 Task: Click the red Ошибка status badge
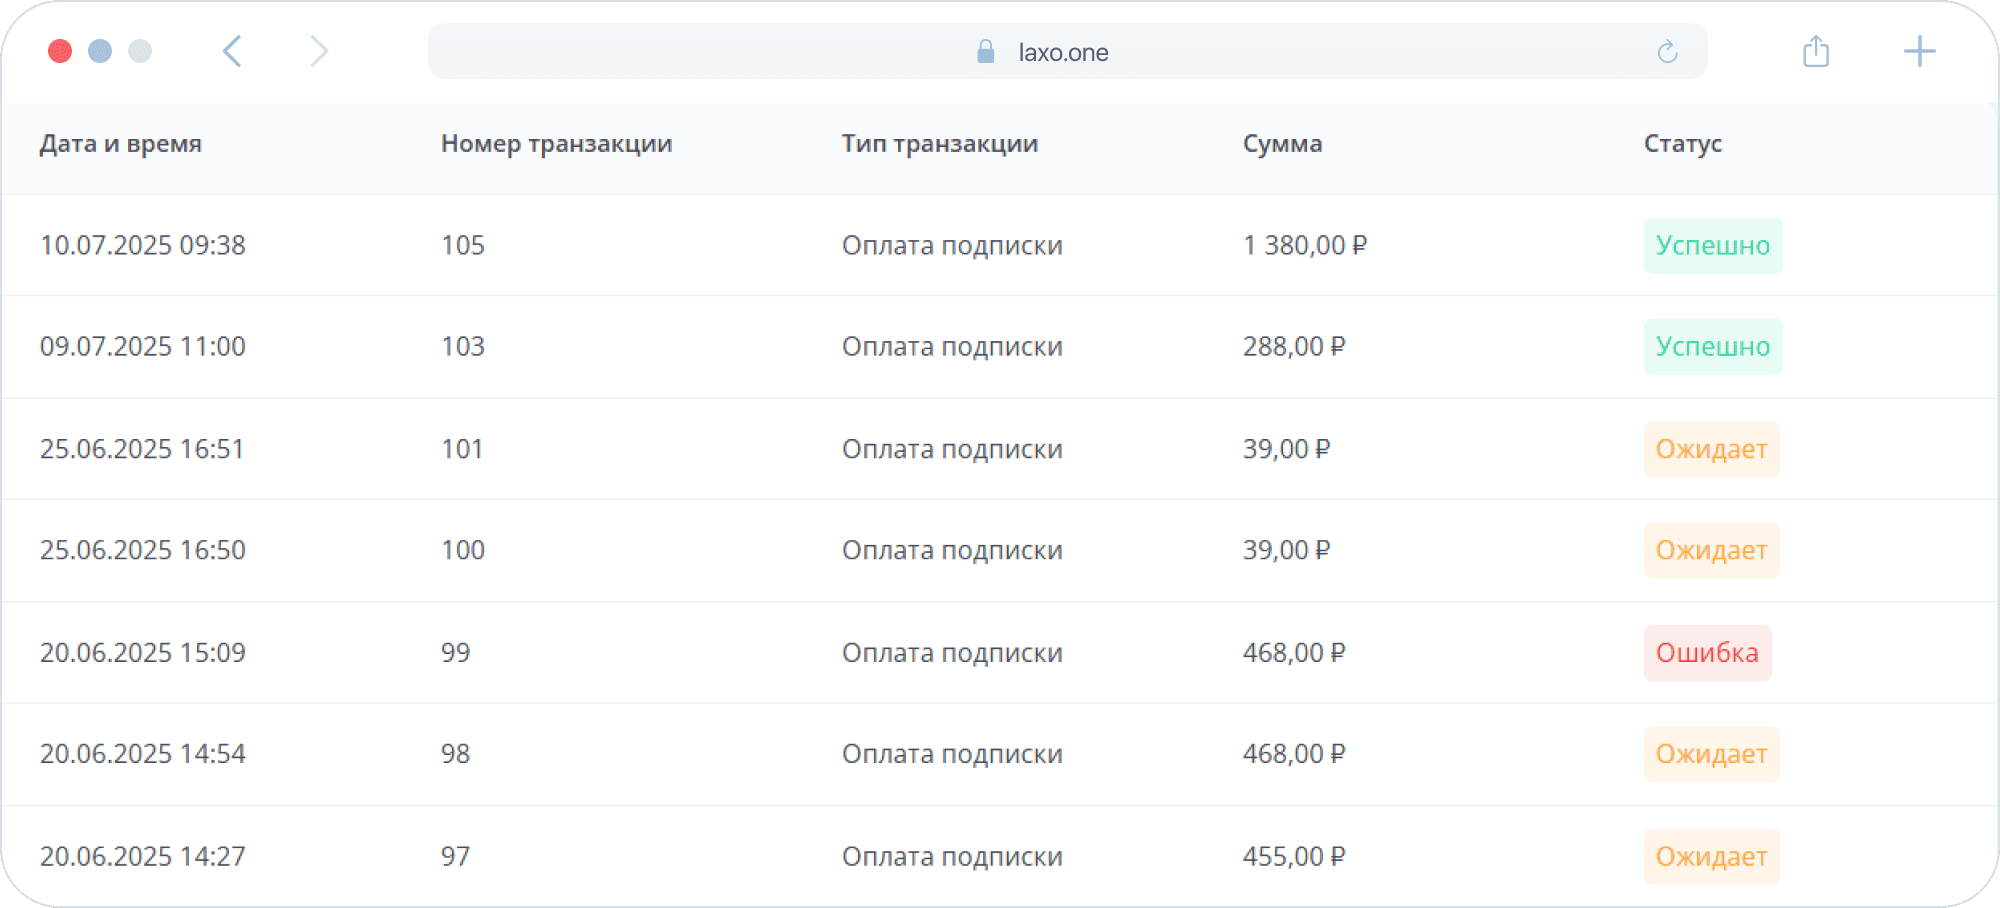coord(1707,653)
